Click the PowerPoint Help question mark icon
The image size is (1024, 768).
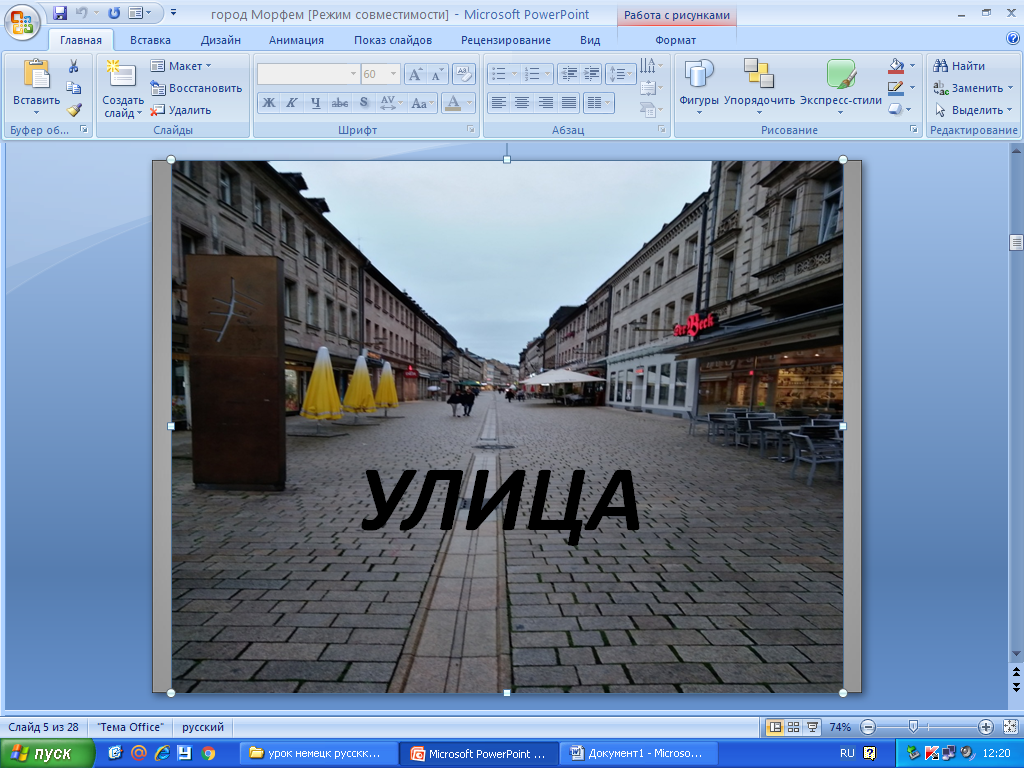point(1013,39)
